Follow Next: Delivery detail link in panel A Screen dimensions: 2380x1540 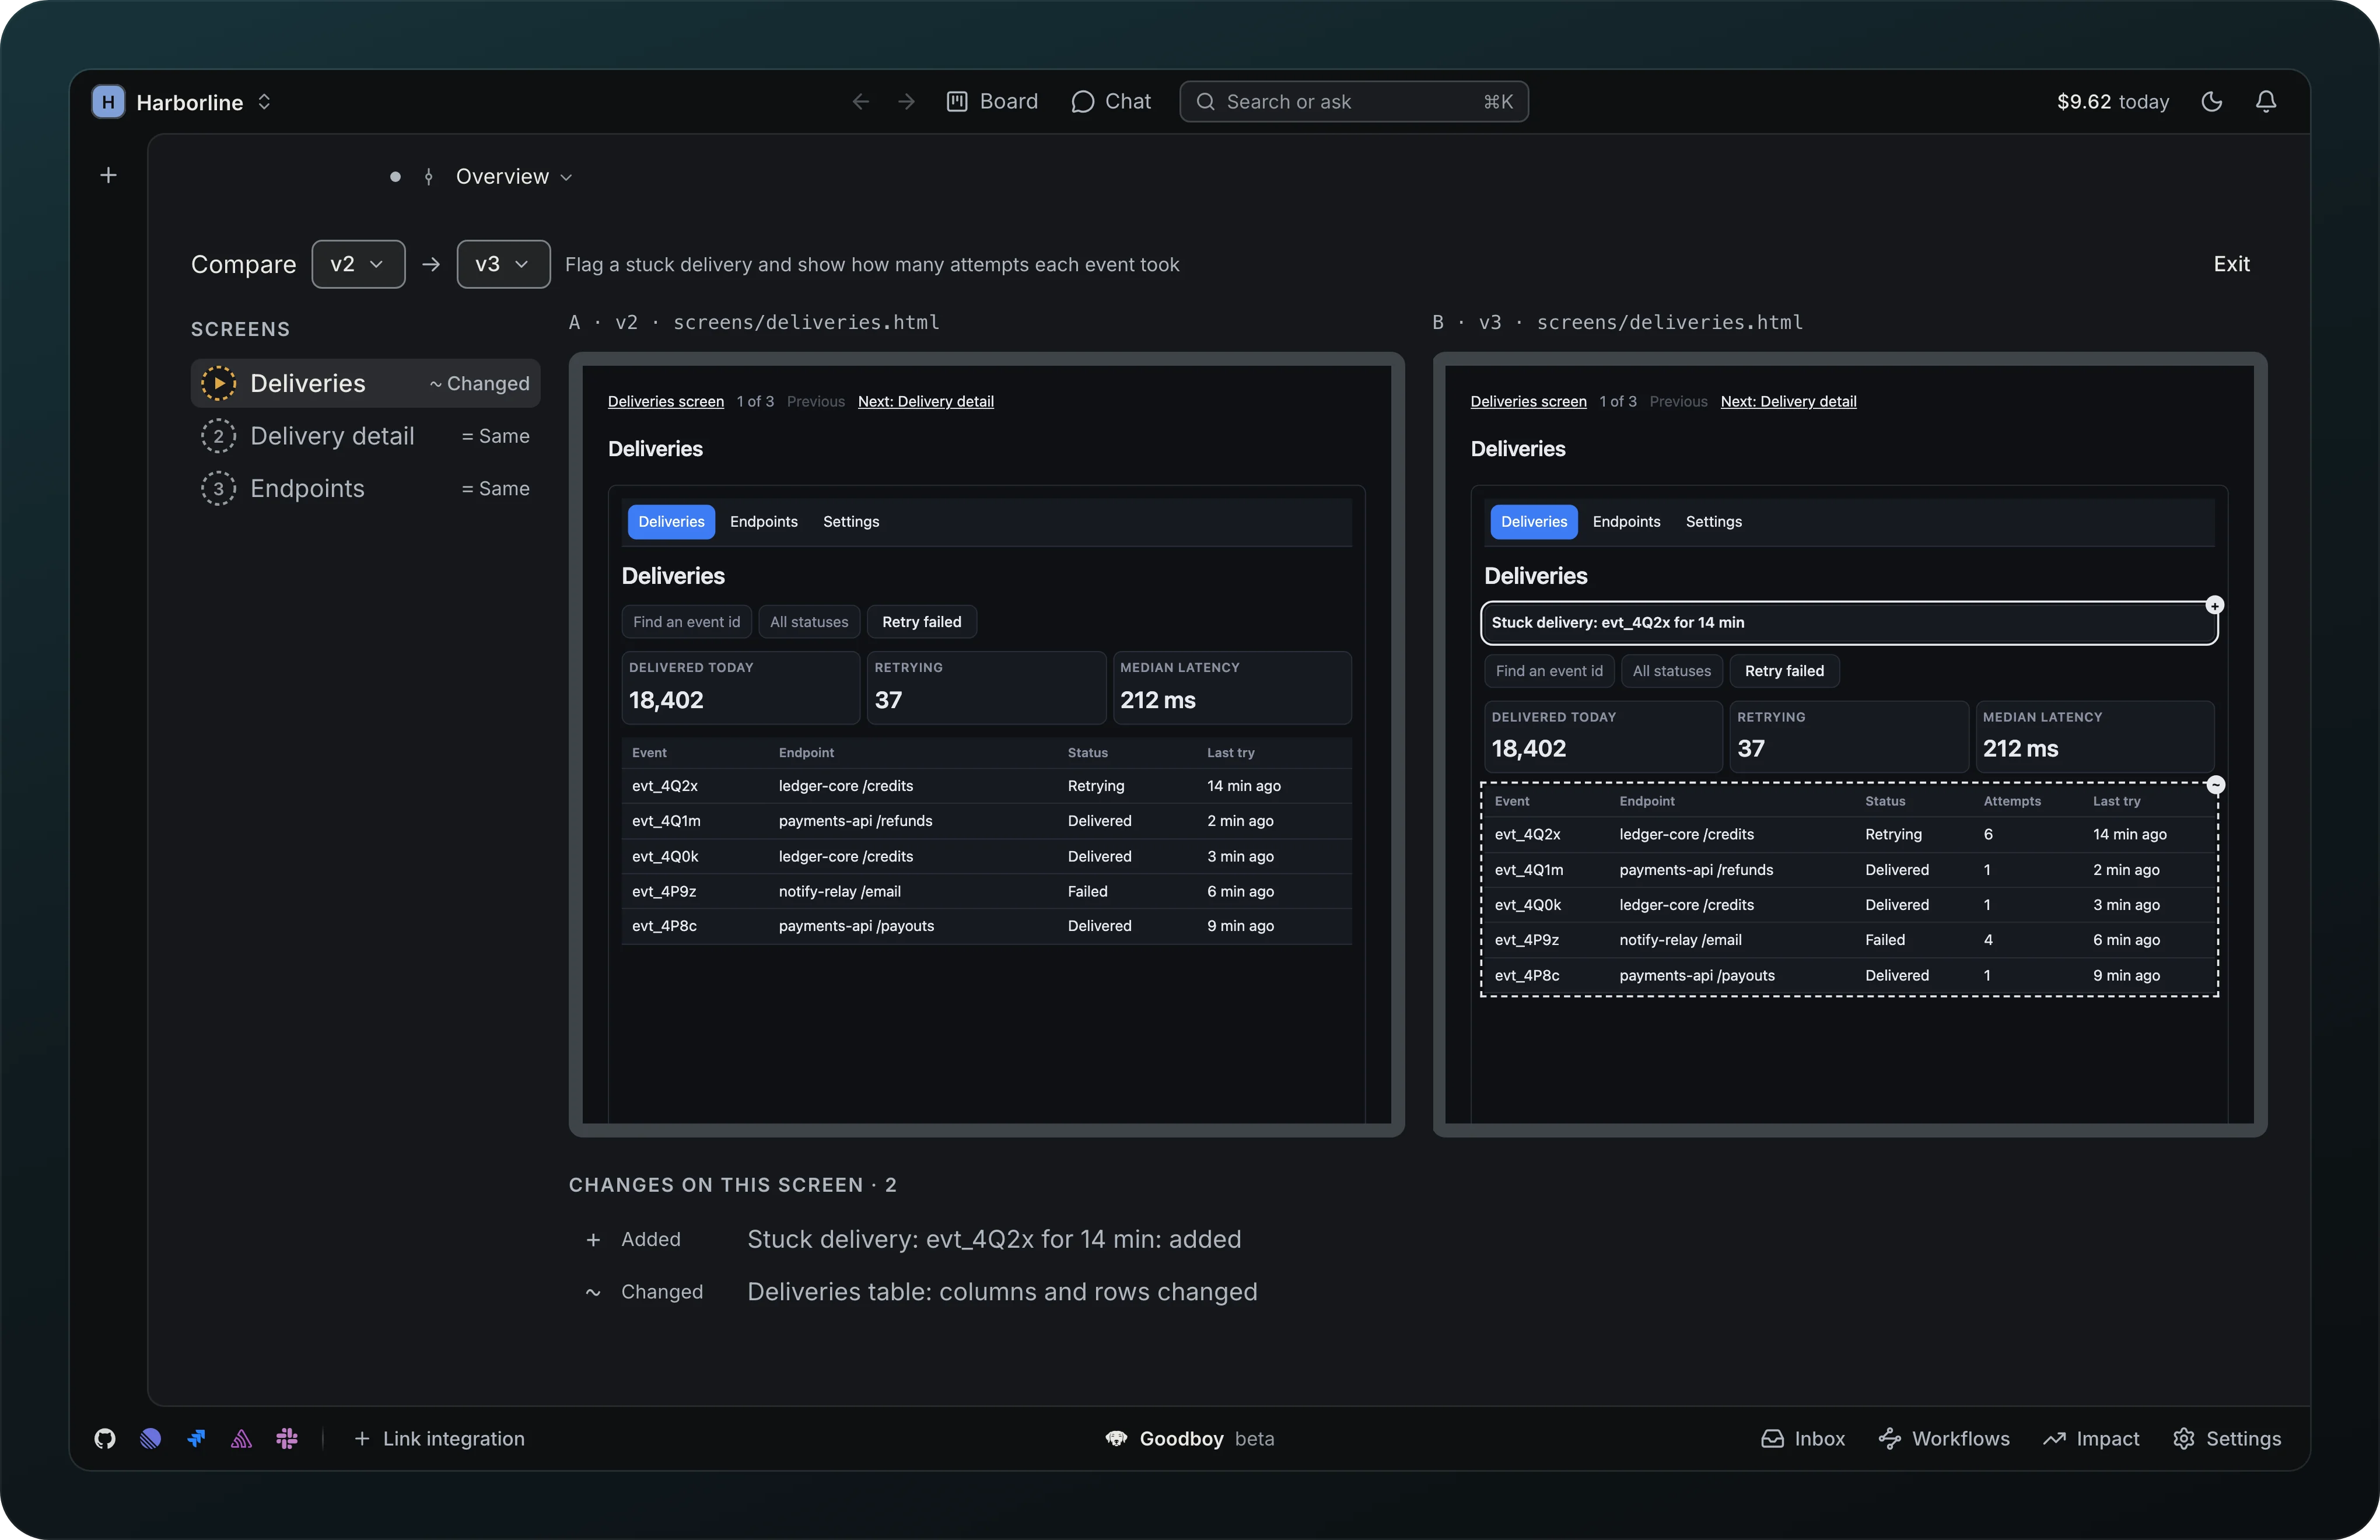[x=925, y=401]
